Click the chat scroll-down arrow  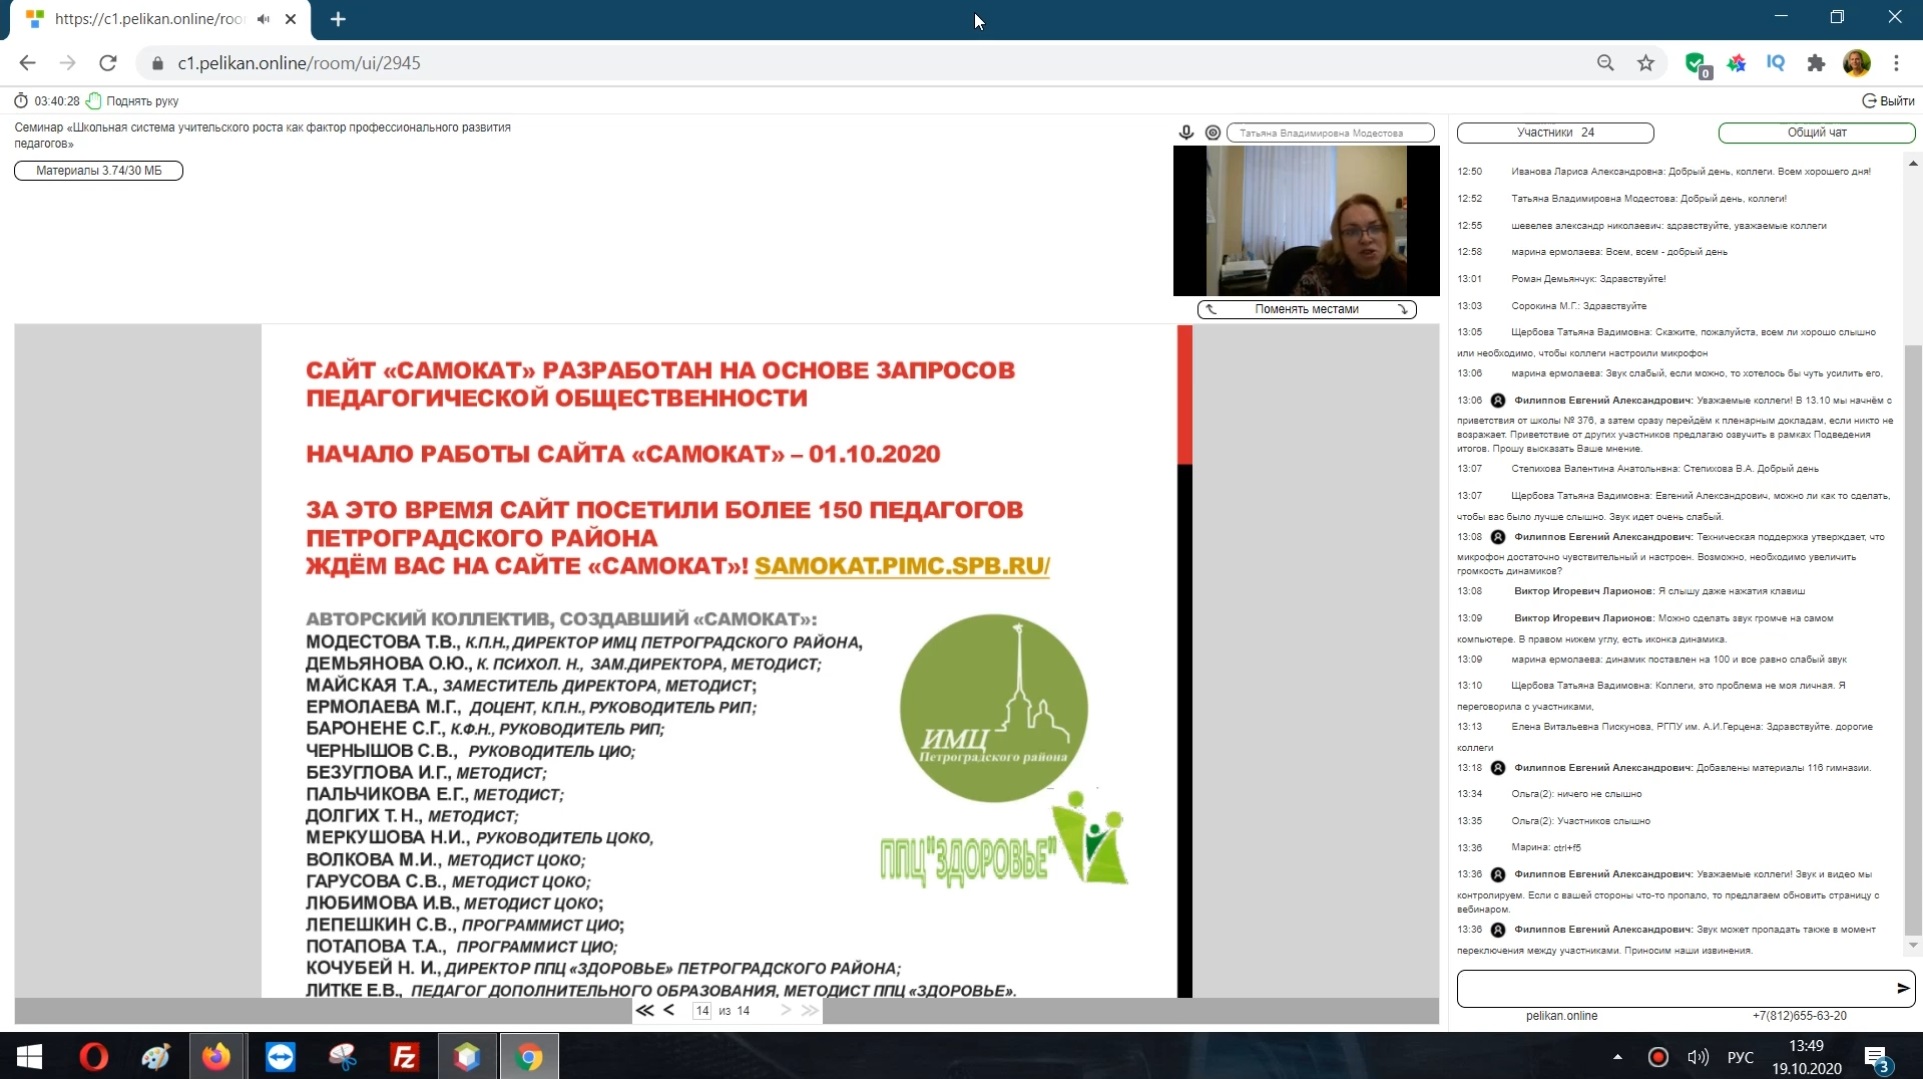click(1912, 945)
